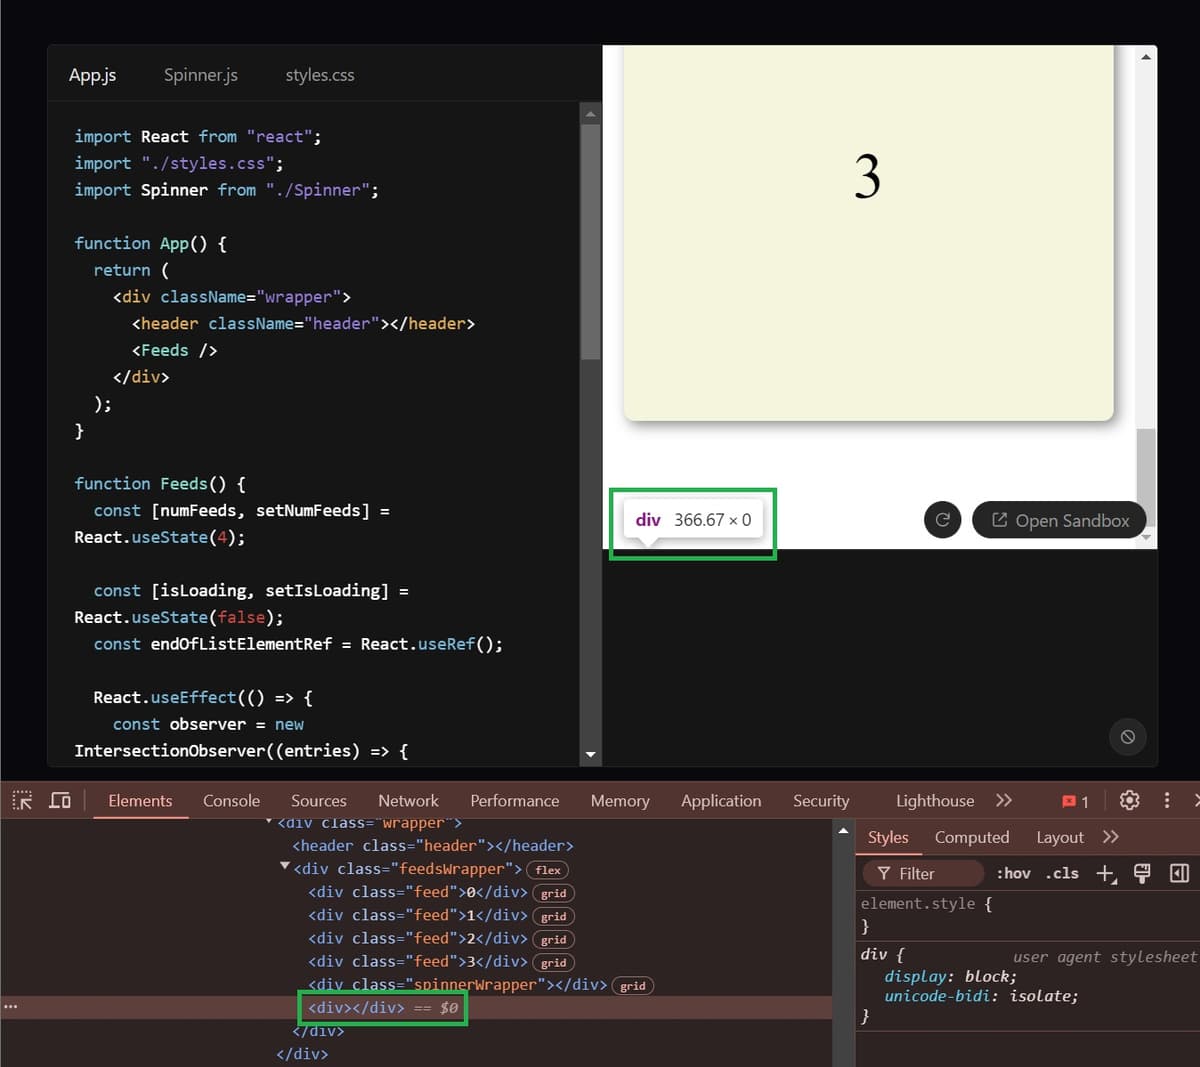Open the customize DevTools three-dot menu

1166,800
